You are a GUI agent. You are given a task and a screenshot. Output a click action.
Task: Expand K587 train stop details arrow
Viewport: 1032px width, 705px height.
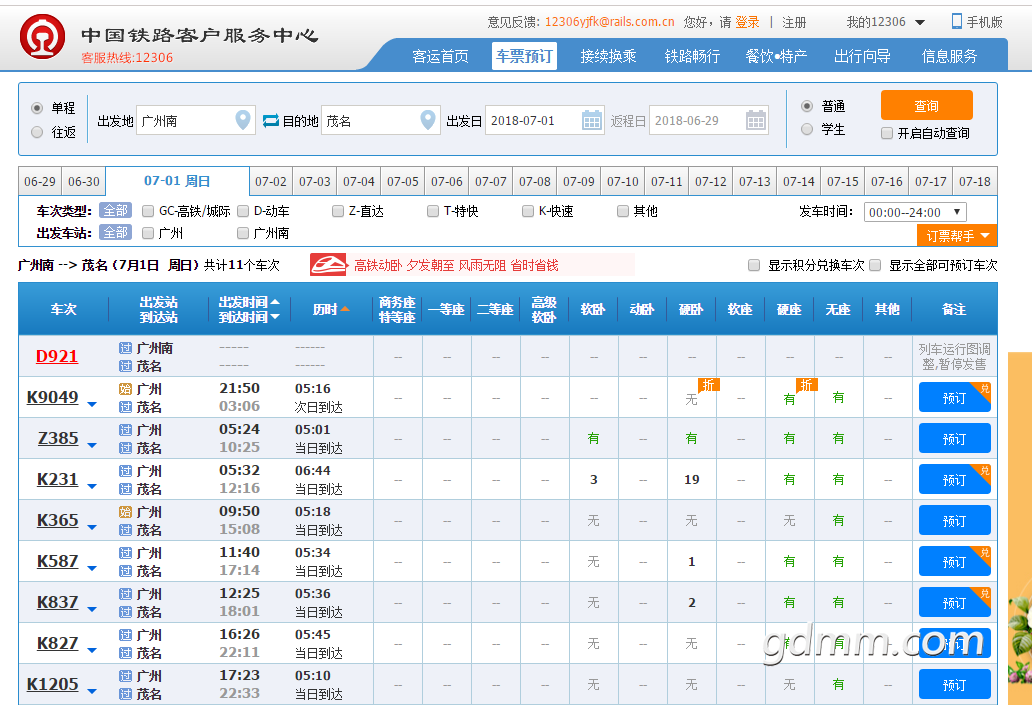pos(92,568)
